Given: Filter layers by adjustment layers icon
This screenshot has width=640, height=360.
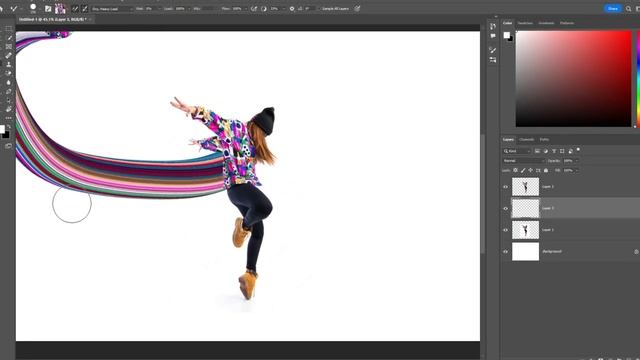Looking at the screenshot, I should (x=546, y=151).
